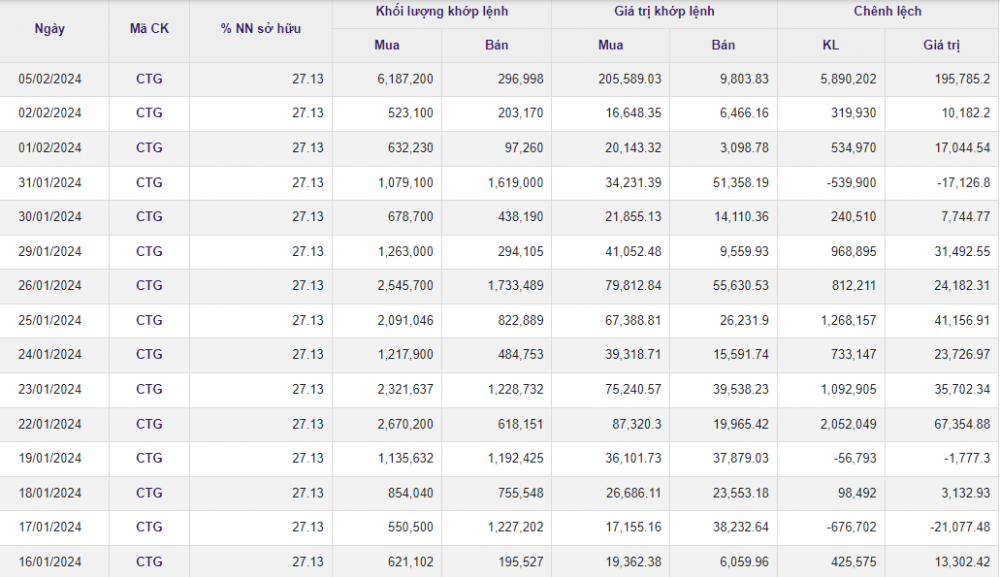Select the date cell 29/01/2024

pyautogui.click(x=50, y=251)
